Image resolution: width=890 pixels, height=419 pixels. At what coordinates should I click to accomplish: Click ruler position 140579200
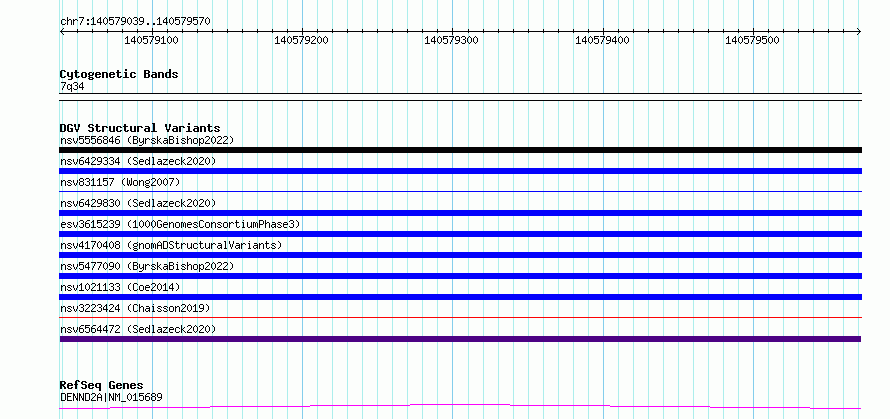tap(301, 40)
